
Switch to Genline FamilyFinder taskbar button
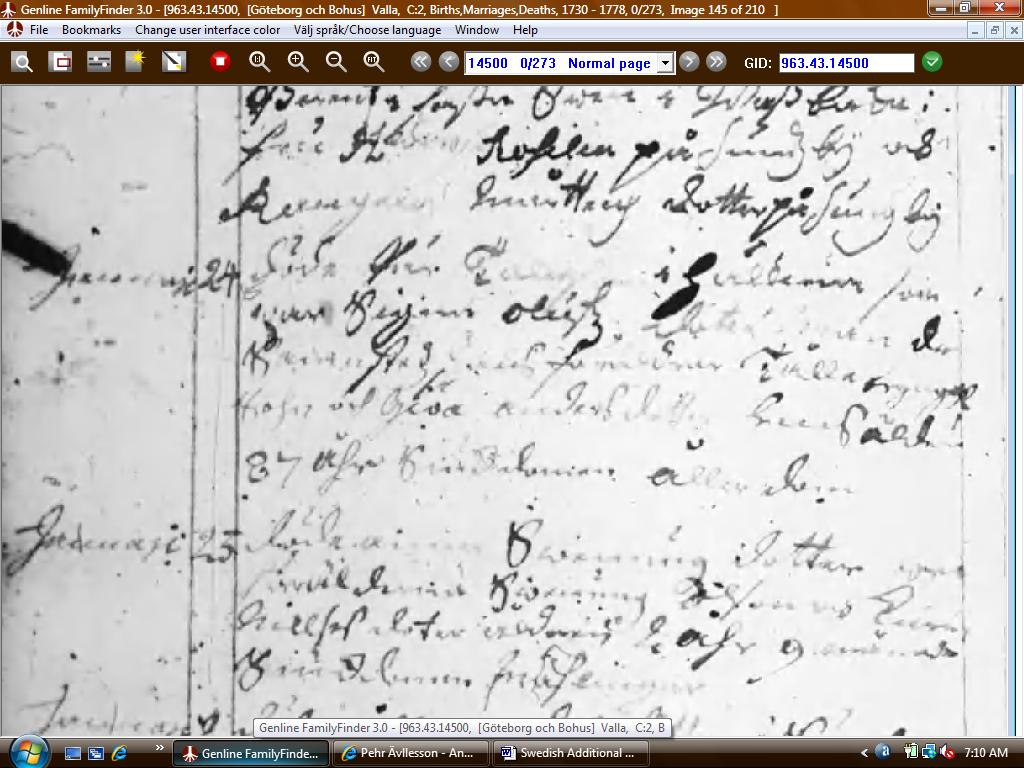tap(251, 753)
